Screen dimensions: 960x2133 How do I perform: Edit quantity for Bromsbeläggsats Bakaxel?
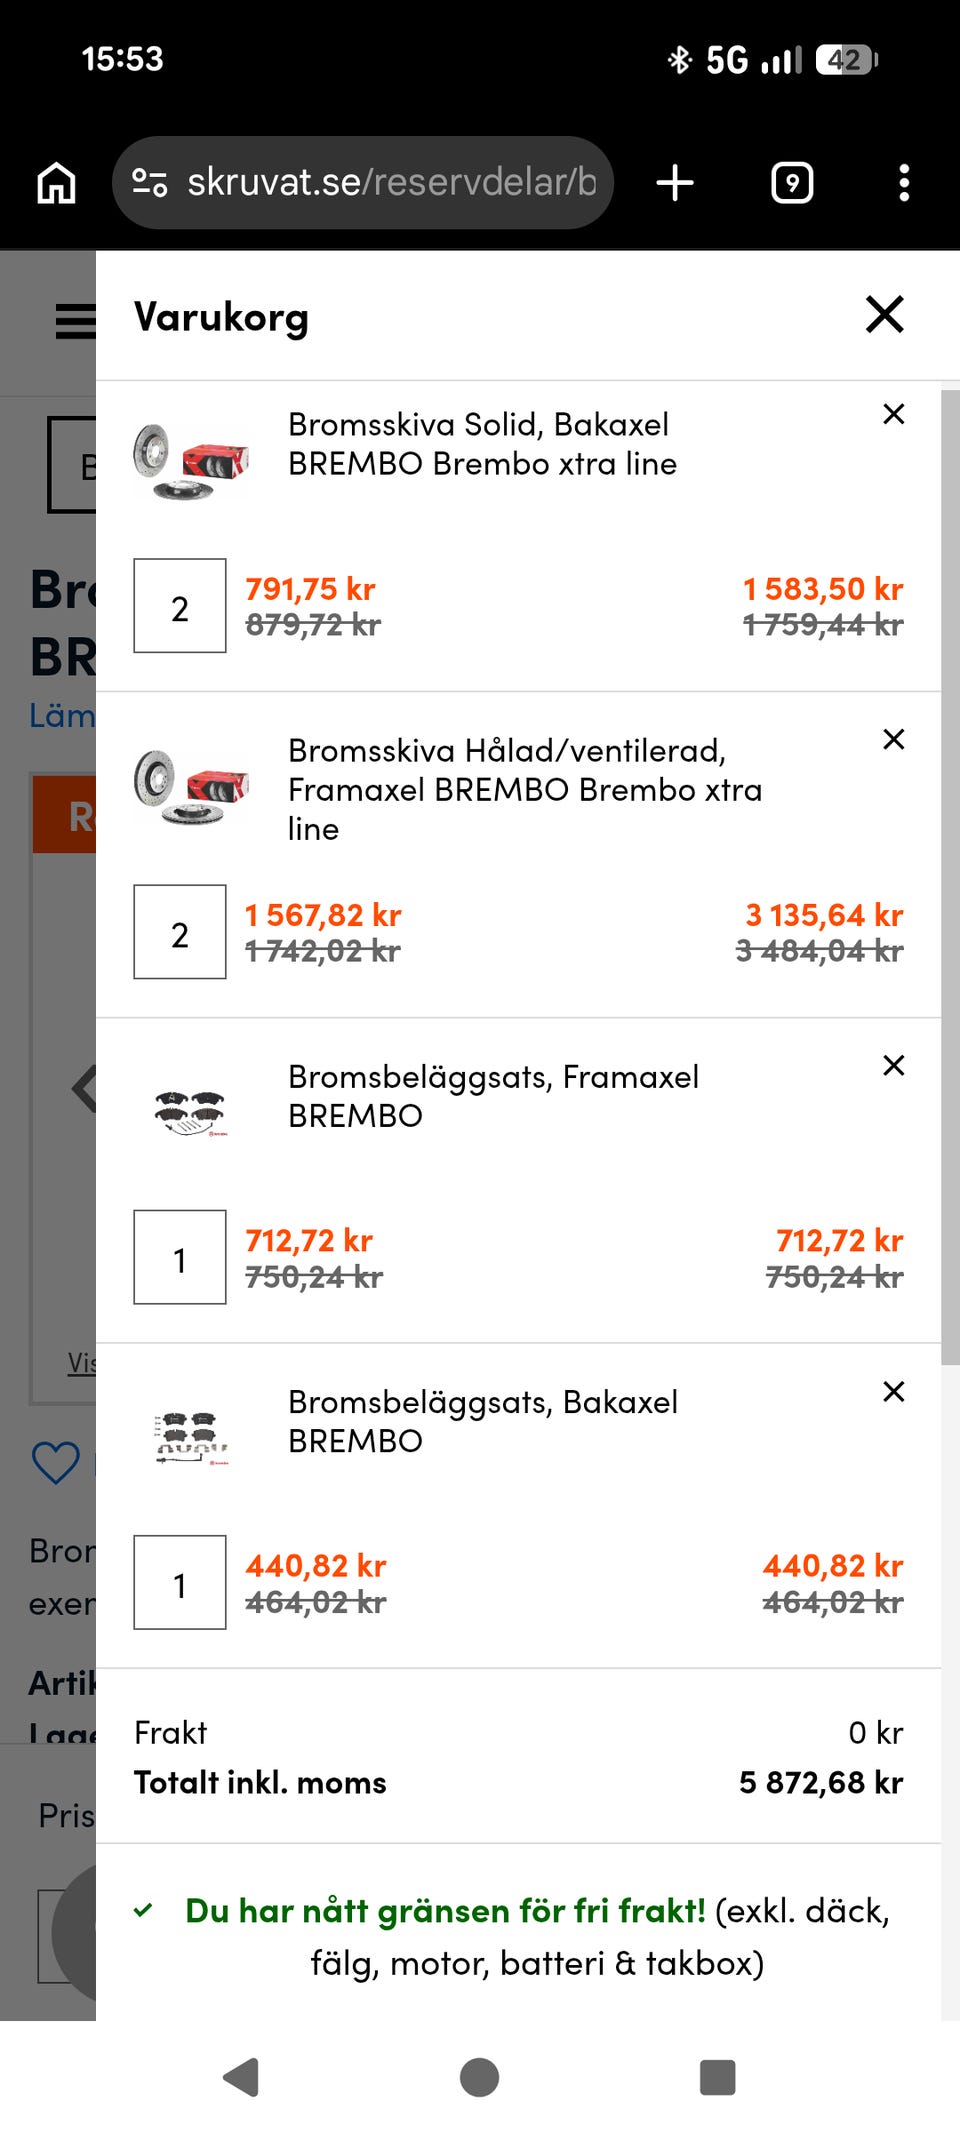pos(180,1583)
